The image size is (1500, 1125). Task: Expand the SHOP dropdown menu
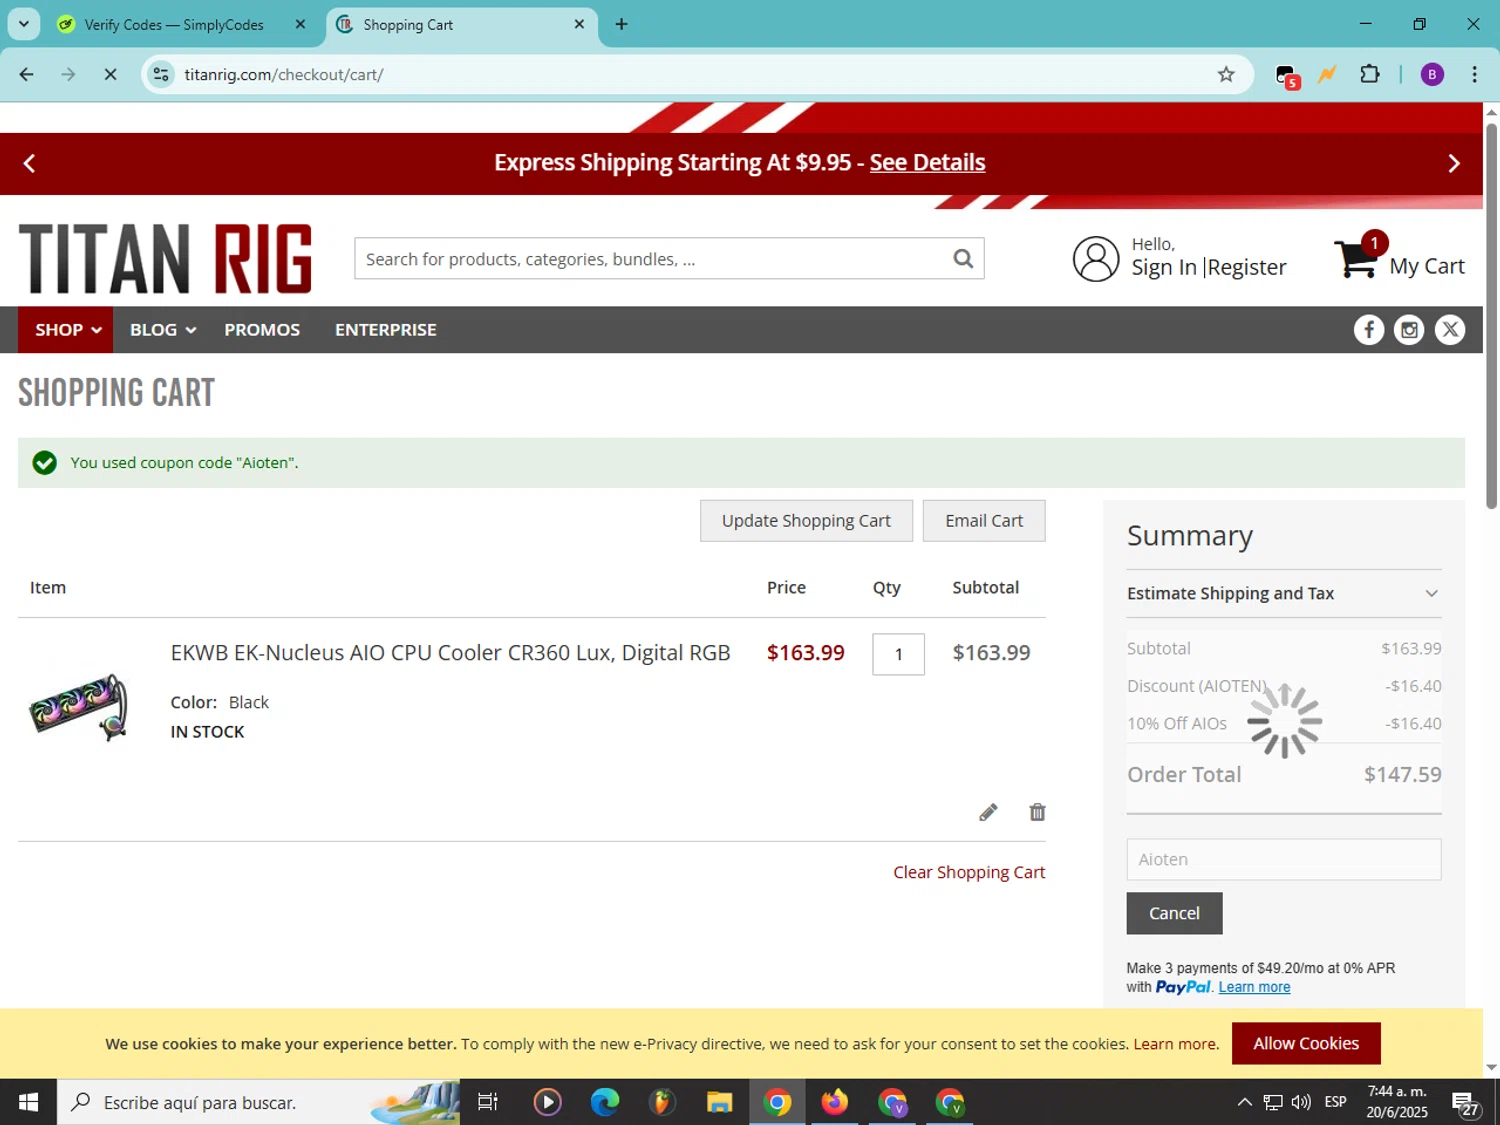tap(68, 330)
